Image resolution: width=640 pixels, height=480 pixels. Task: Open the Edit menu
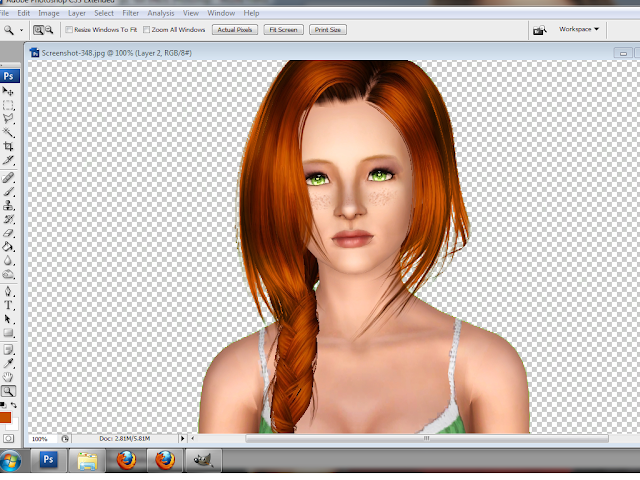click(x=23, y=13)
